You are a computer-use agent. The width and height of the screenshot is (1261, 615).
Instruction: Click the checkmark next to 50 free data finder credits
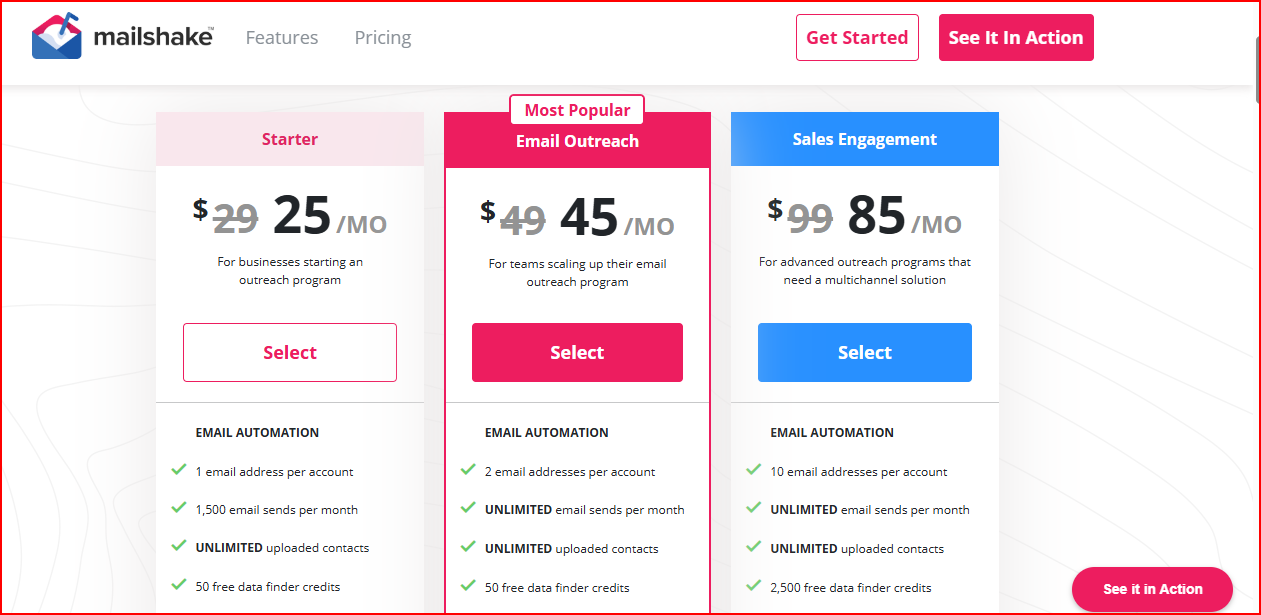pyautogui.click(x=469, y=586)
